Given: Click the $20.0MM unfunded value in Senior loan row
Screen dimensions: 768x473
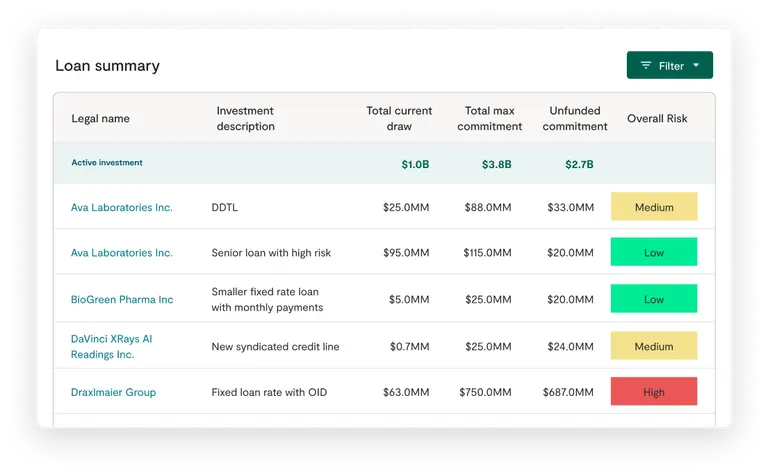Looking at the screenshot, I should pos(571,253).
